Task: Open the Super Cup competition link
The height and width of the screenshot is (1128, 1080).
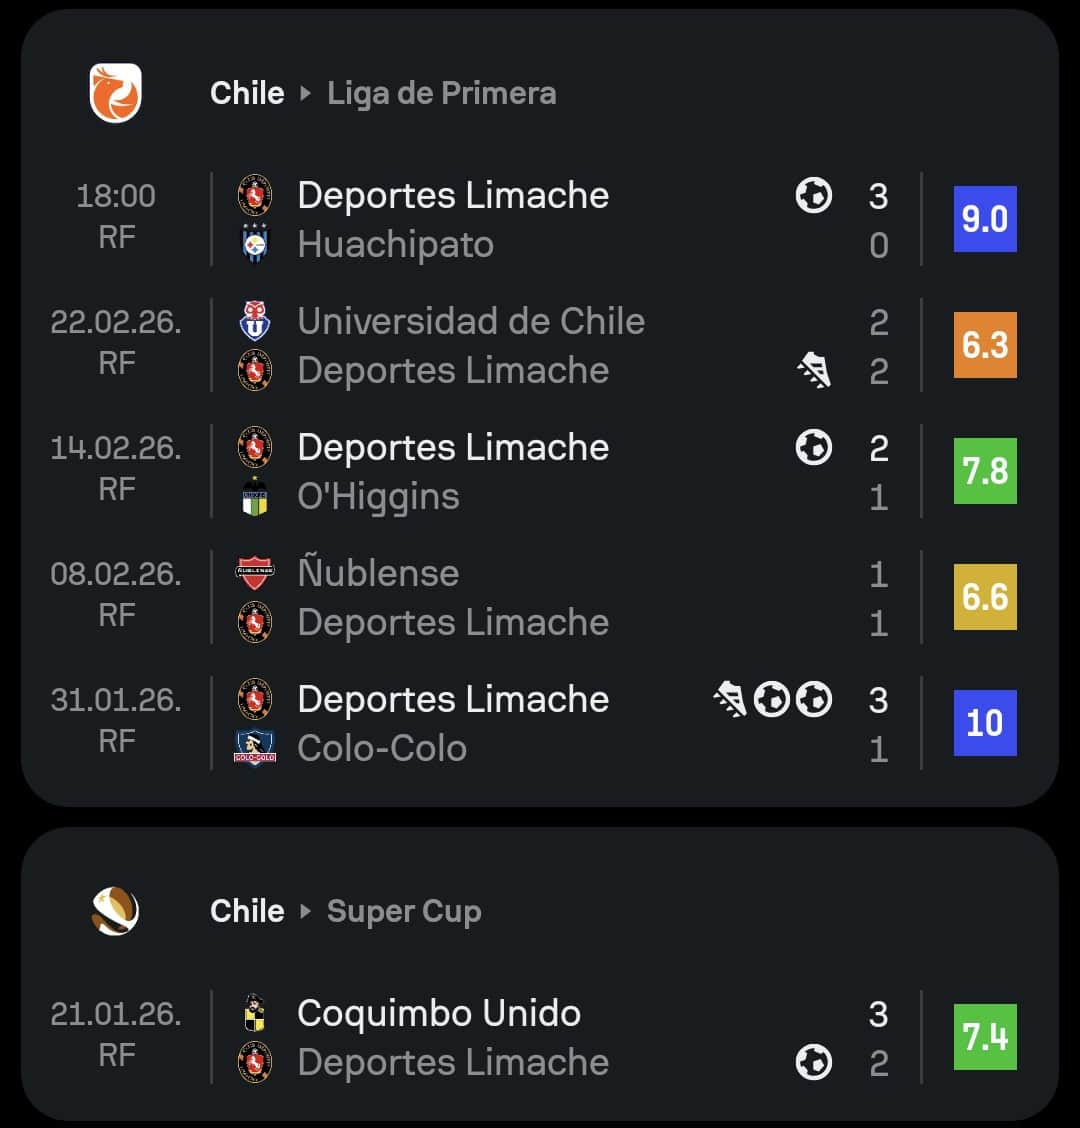Action: pyautogui.click(x=404, y=911)
